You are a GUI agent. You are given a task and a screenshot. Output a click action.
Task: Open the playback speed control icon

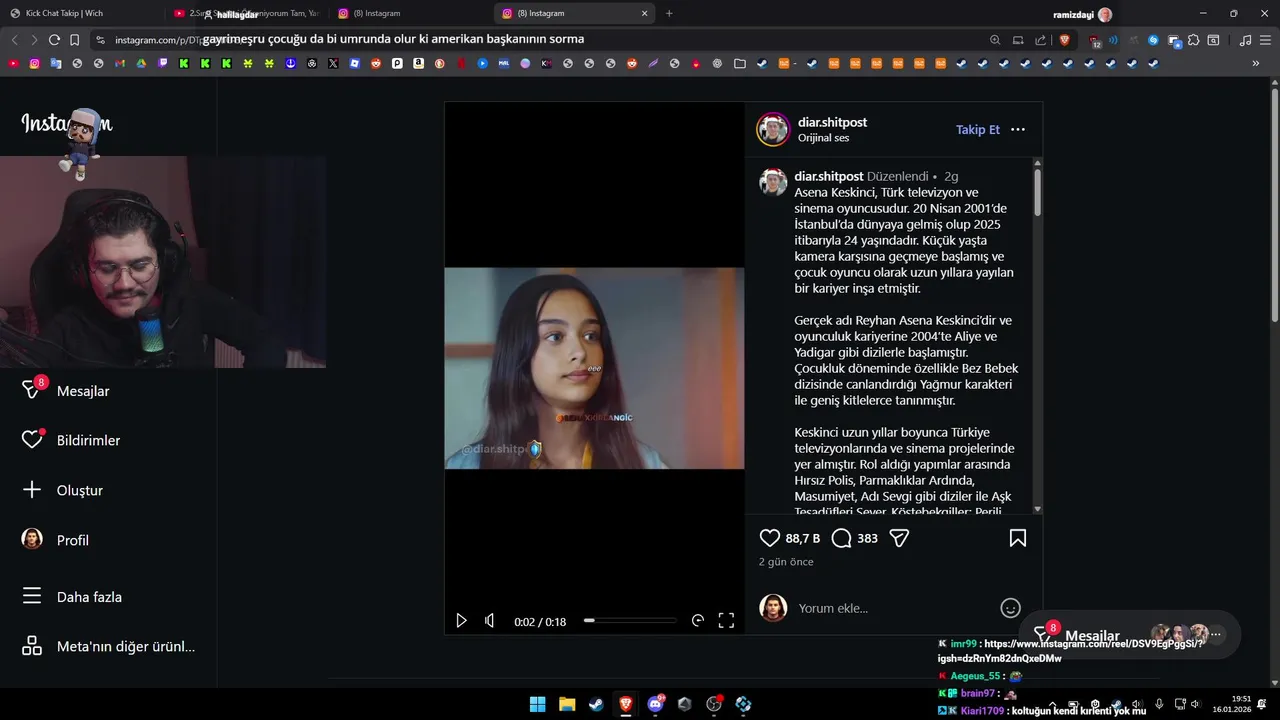coord(698,621)
